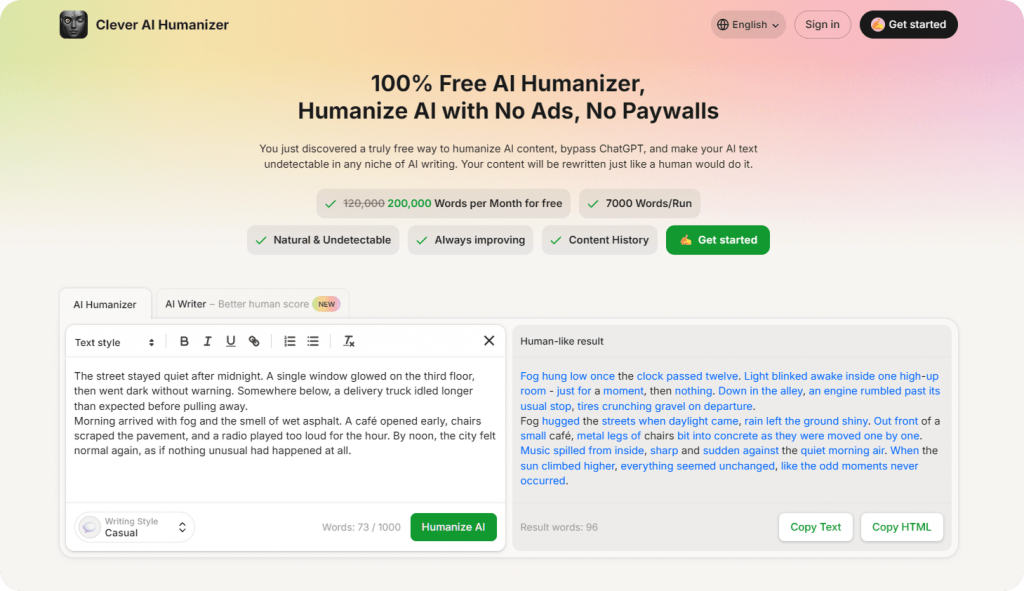The width and height of the screenshot is (1024, 591).
Task: Click the checkmark icon beside 7000 Words/Run
Action: pyautogui.click(x=593, y=204)
